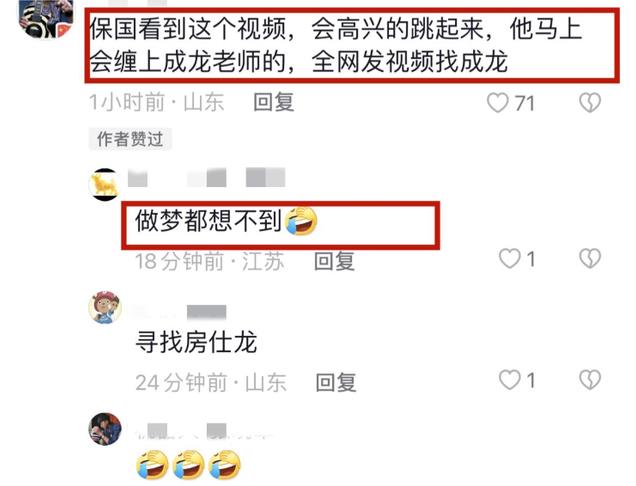Select the 保国看到这个视频 comment text
636x486 pixels.
335,45
